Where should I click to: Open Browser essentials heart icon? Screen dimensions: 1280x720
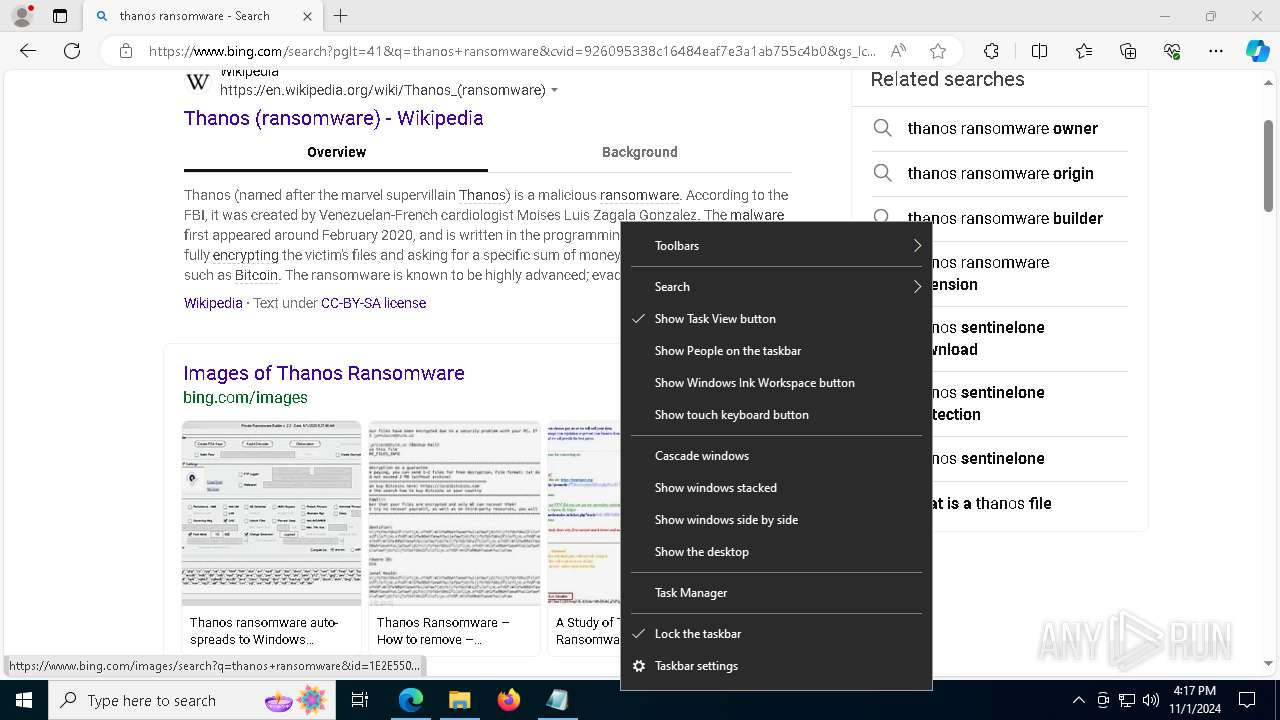point(1172,51)
